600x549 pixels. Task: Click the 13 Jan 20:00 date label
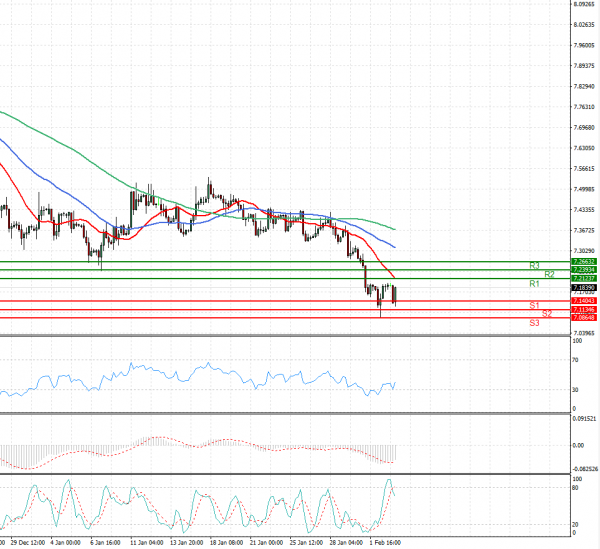coord(186,542)
